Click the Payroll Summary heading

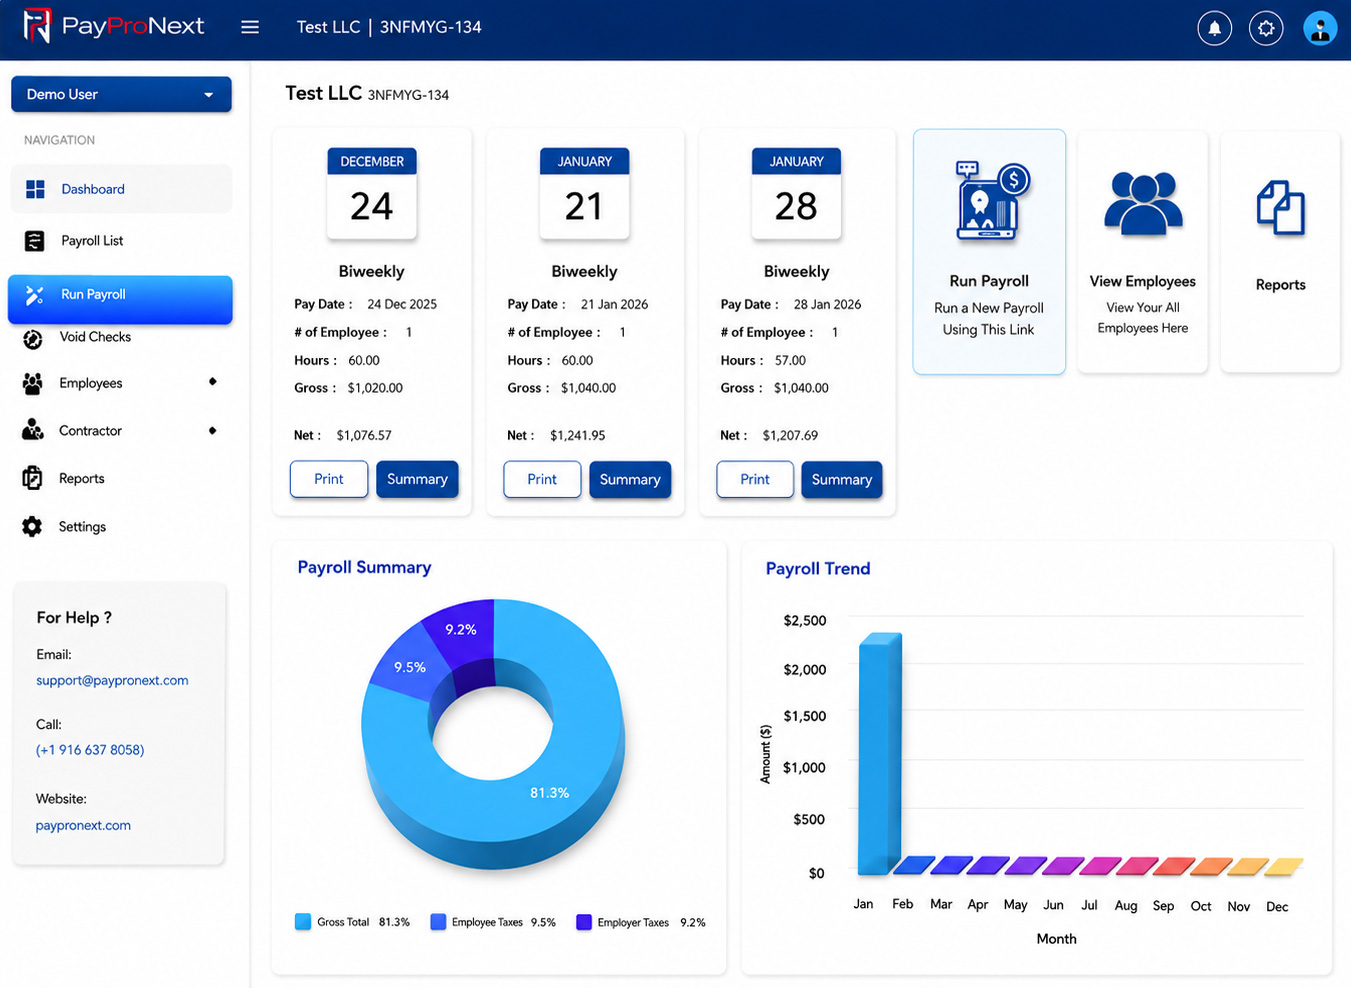point(364,567)
